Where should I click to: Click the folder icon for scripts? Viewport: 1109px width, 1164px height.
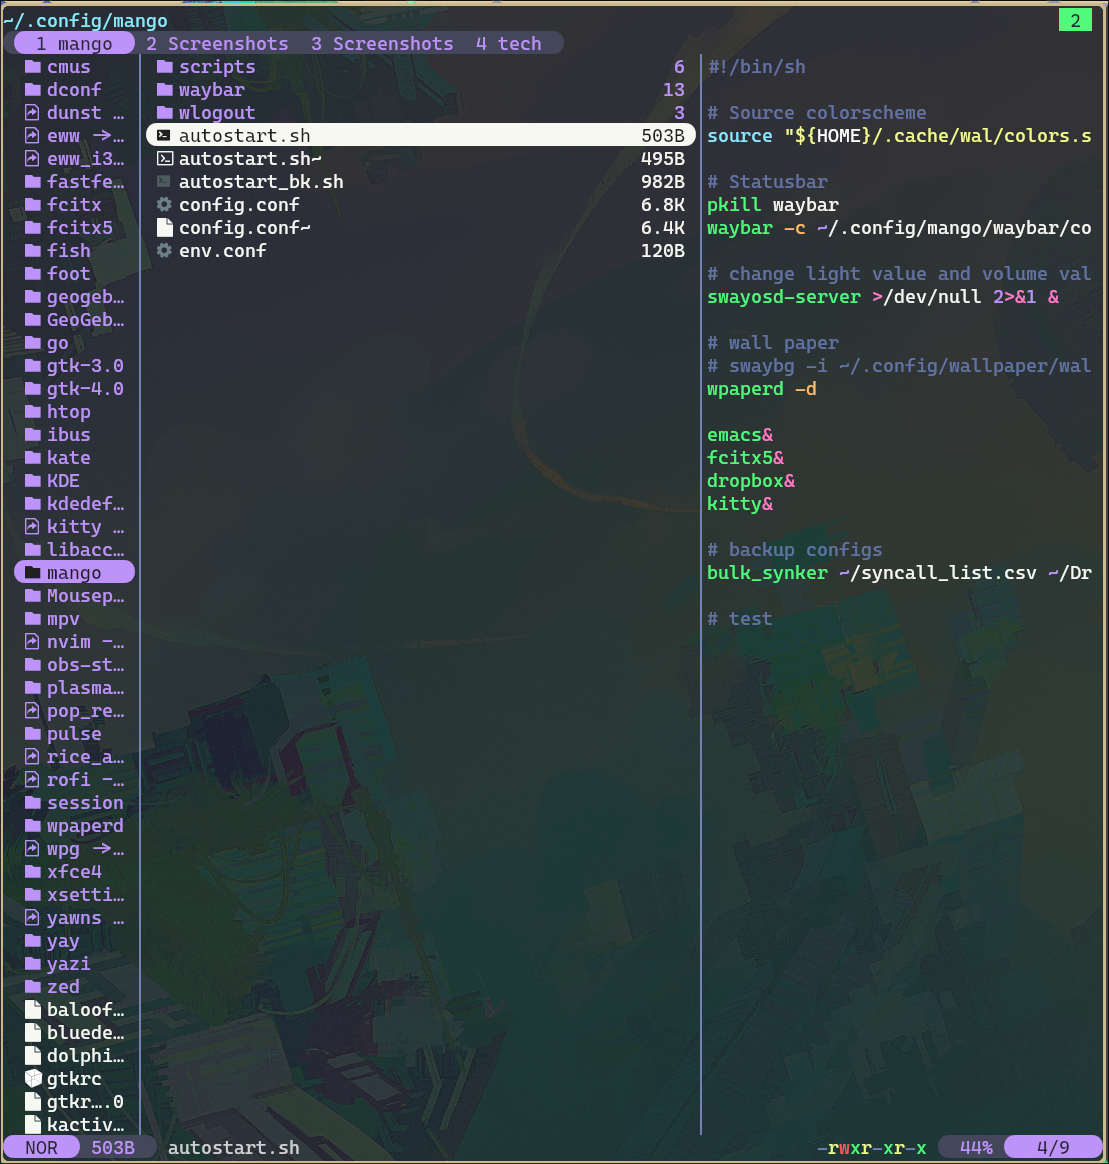165,67
